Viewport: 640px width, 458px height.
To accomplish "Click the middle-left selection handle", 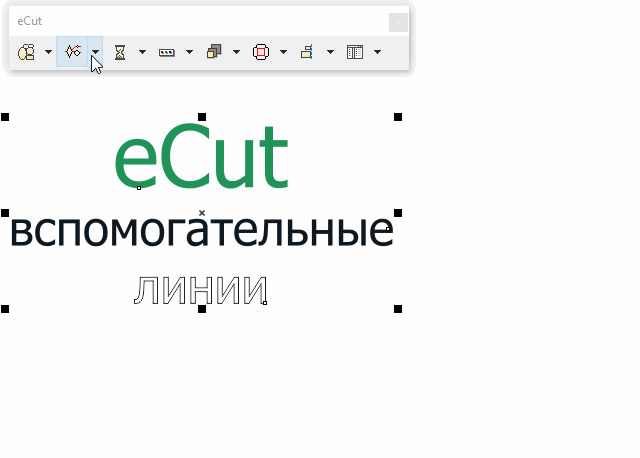I will coord(5,213).
